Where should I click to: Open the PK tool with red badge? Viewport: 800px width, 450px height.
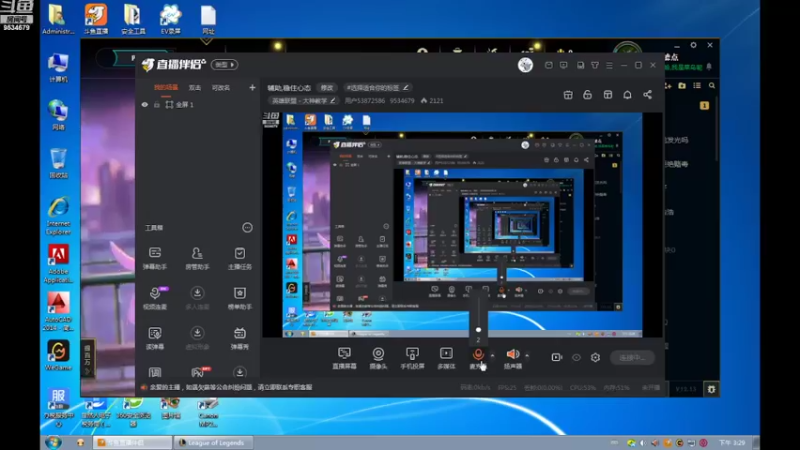[x=199, y=372]
